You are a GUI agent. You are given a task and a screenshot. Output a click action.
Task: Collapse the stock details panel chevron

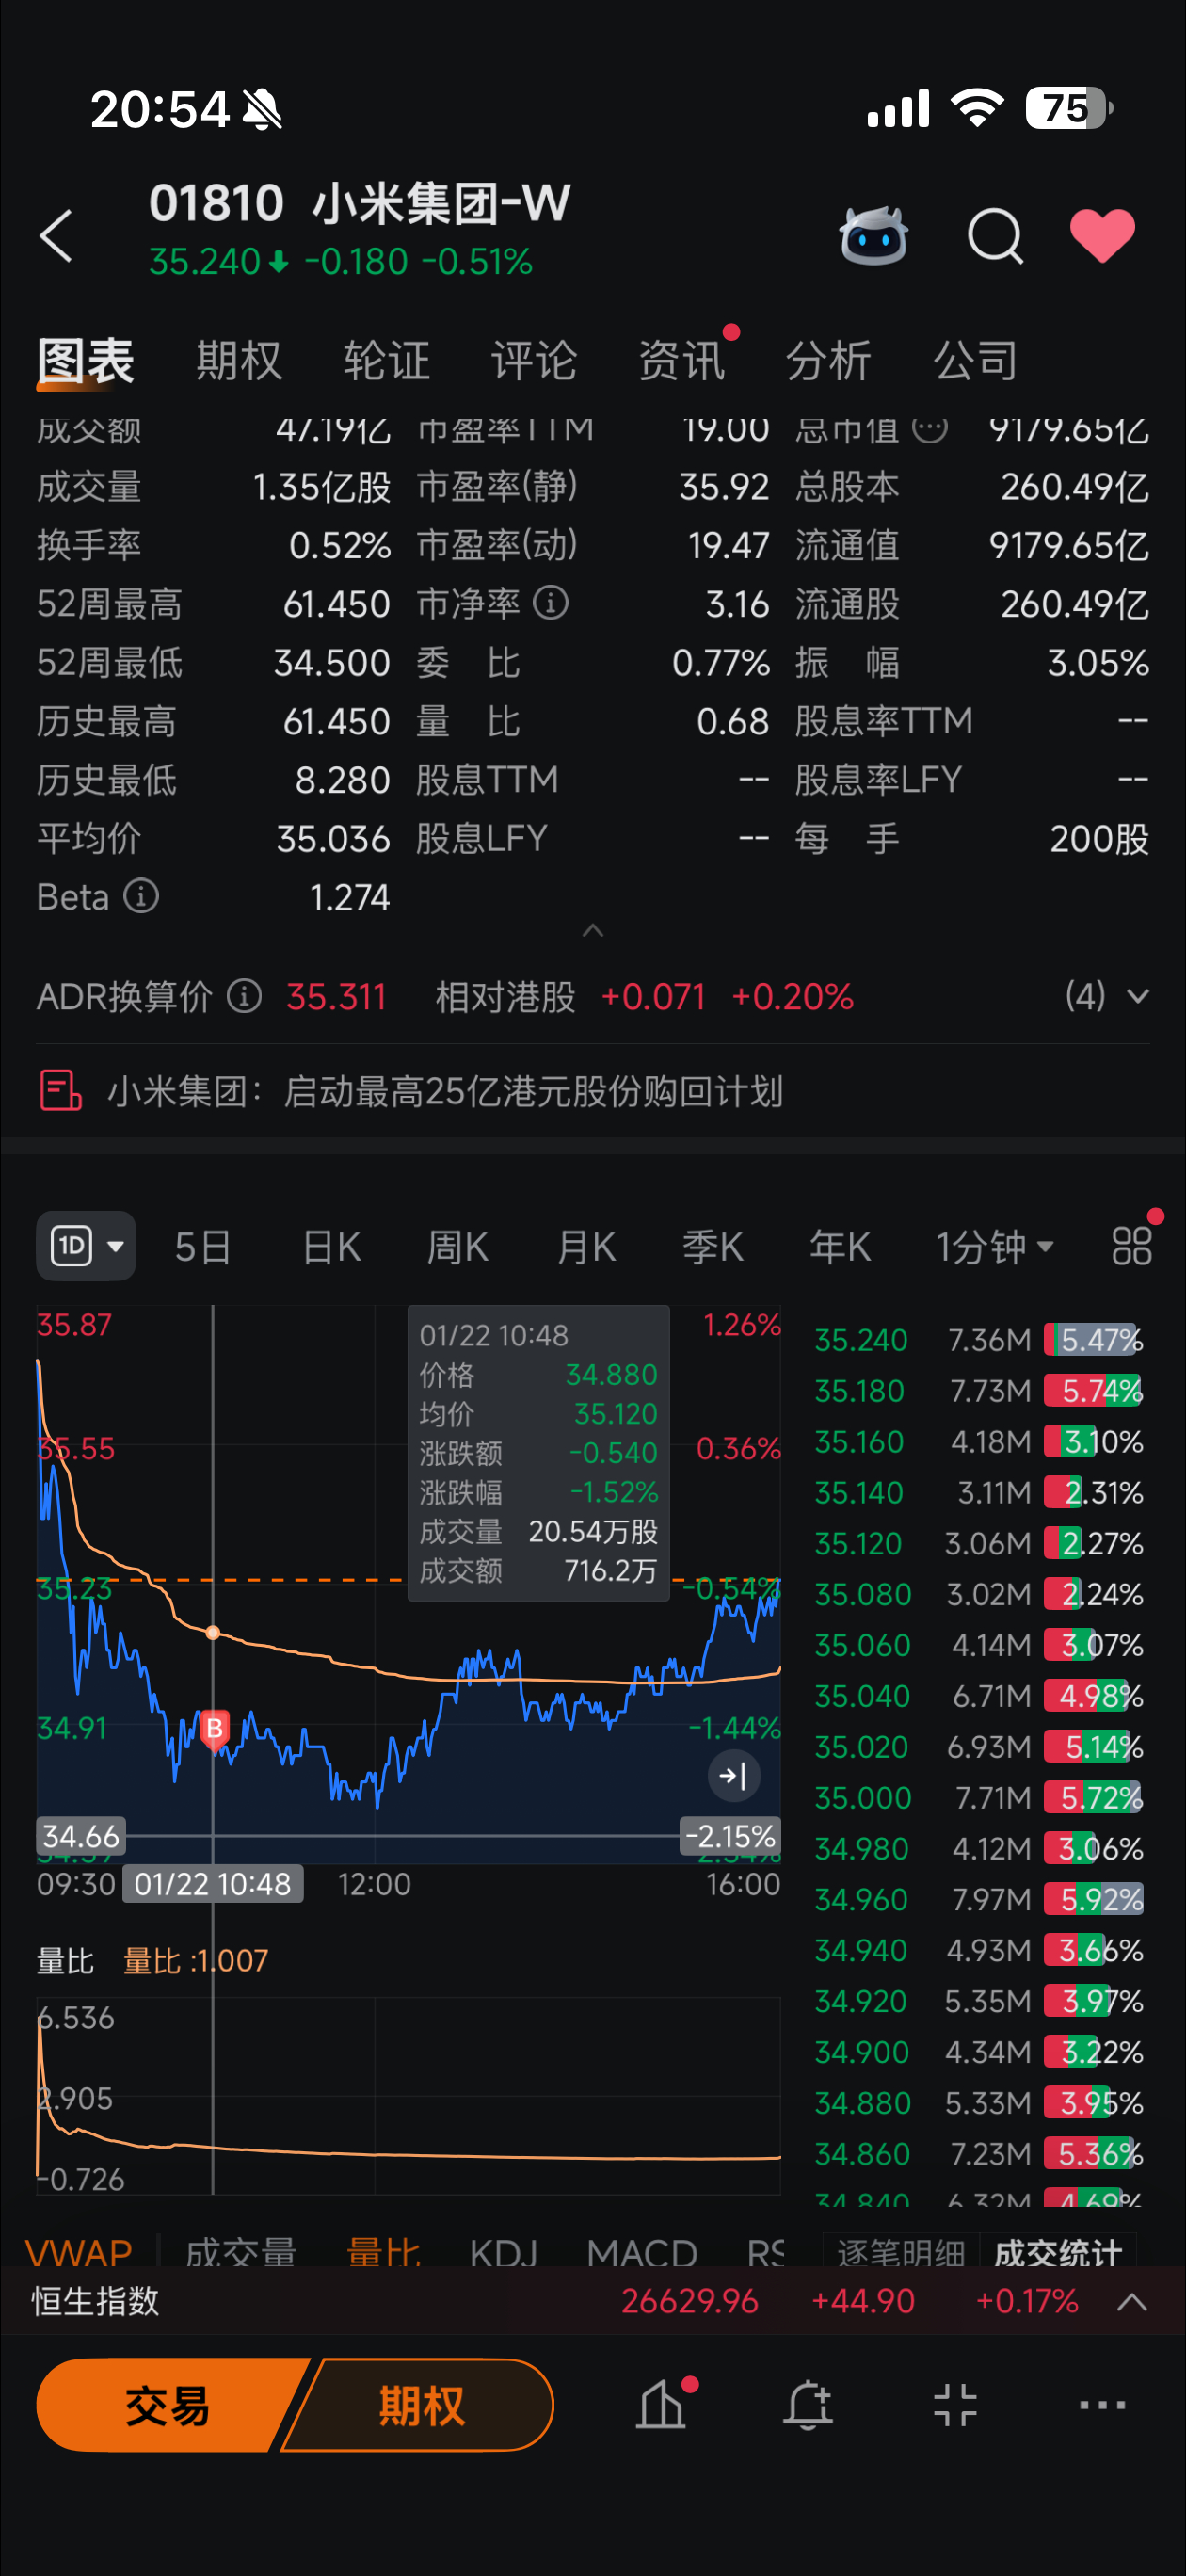coord(593,931)
